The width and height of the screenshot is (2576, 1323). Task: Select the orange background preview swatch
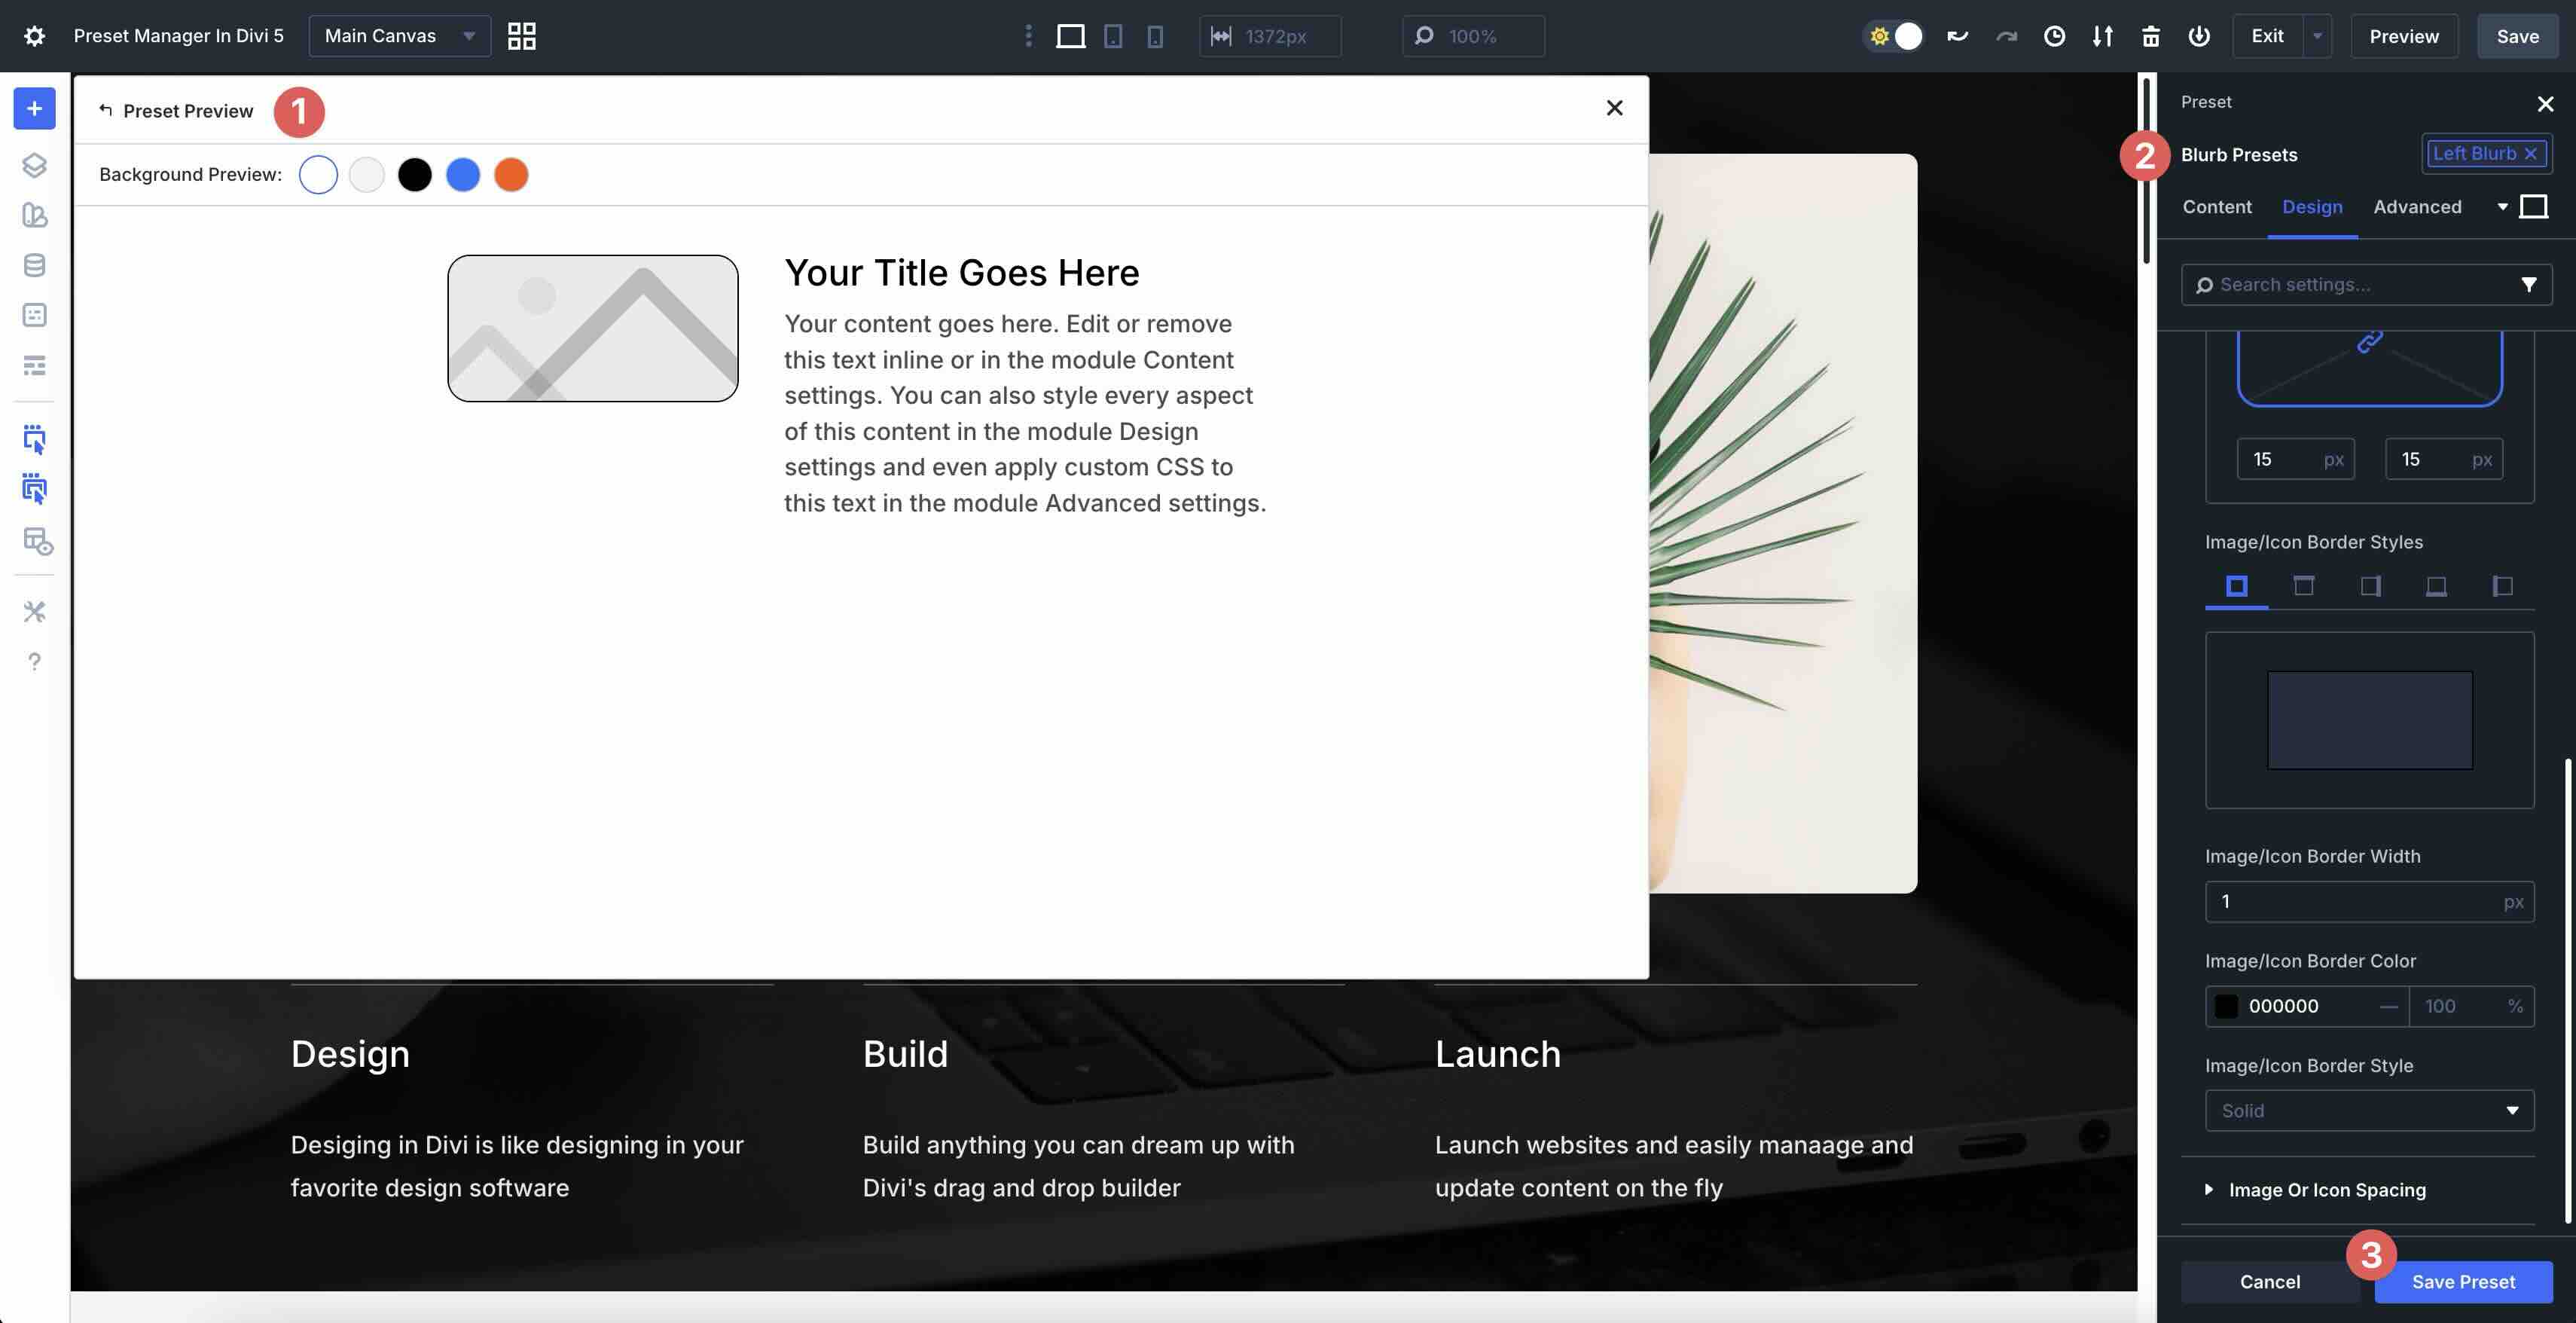[x=511, y=175]
